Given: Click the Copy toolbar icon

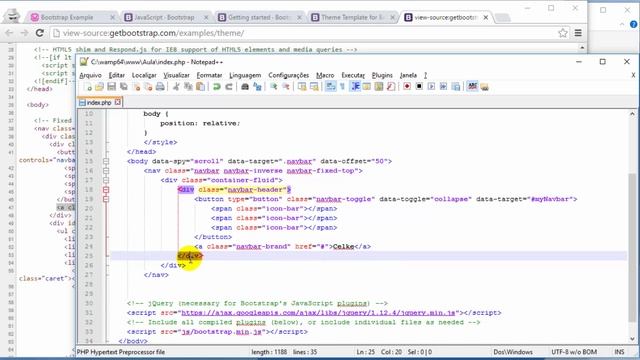Looking at the screenshot, I should tap(188, 87).
